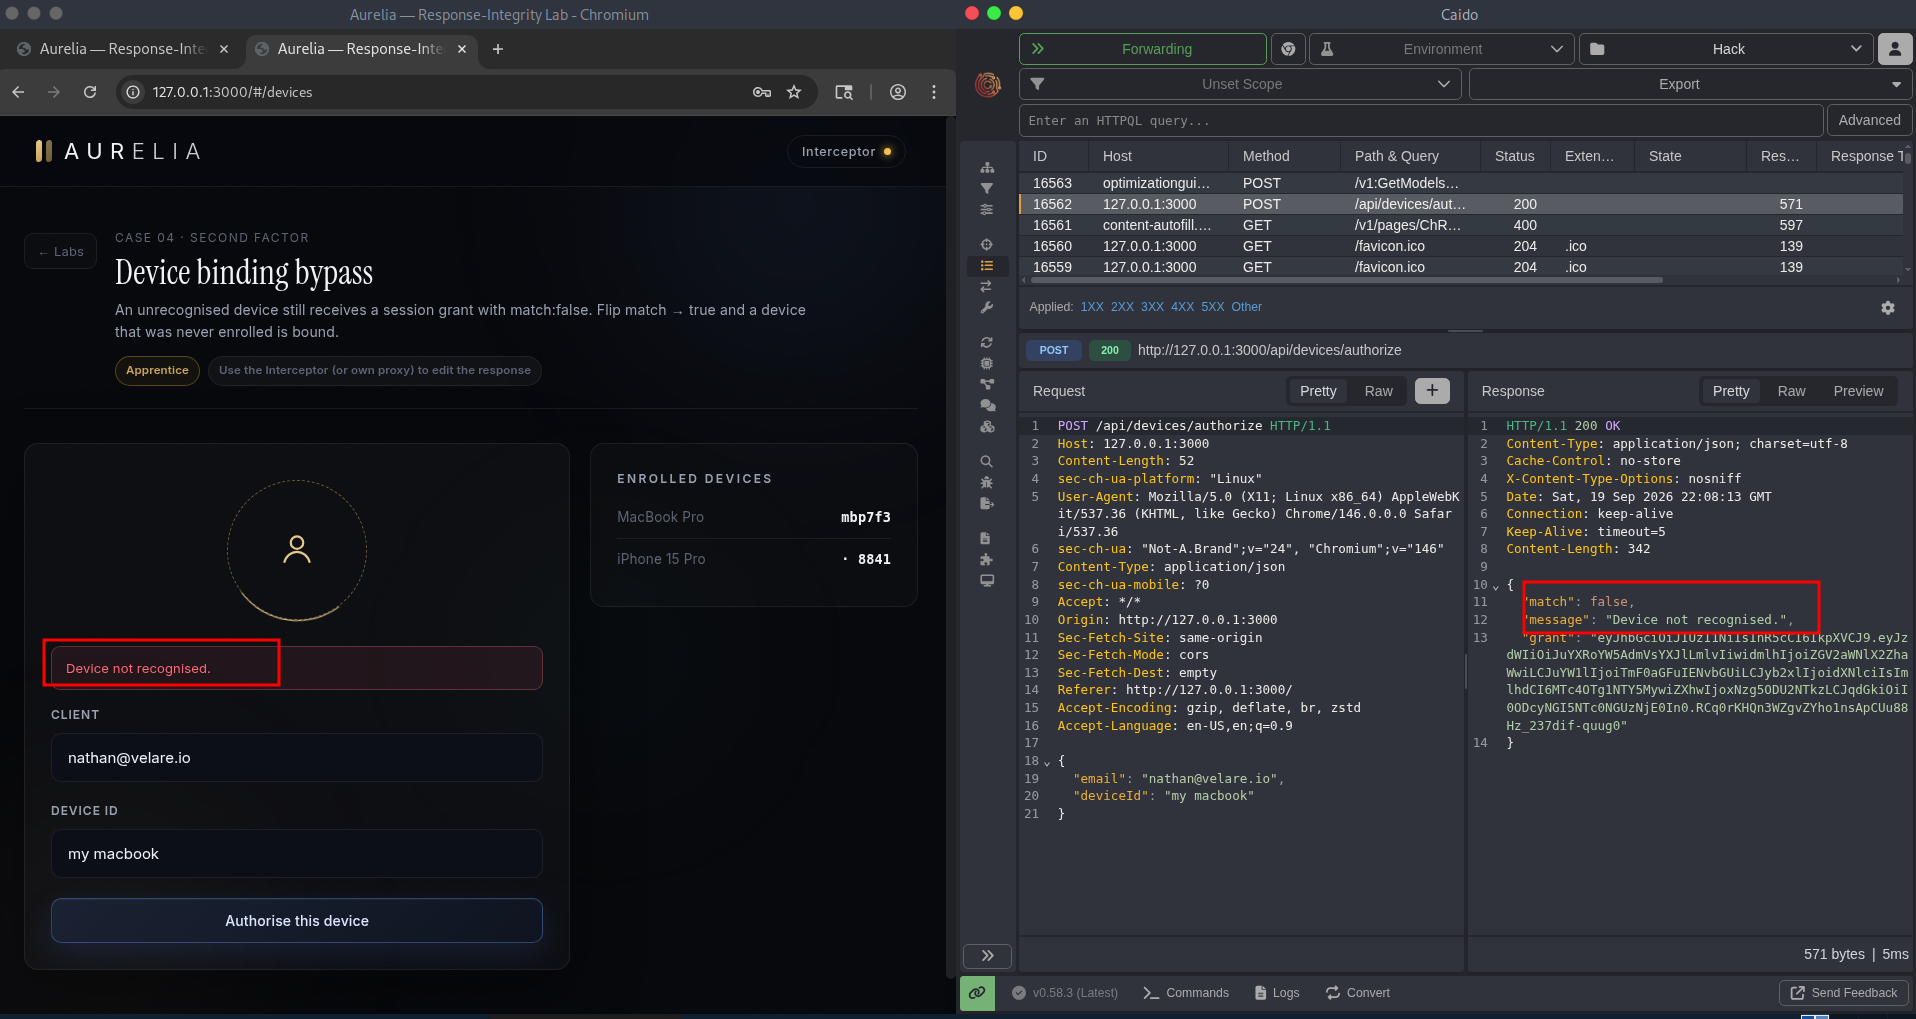
Task: Open Plugins puzzle icon in Caido sidebar
Action: tap(987, 559)
